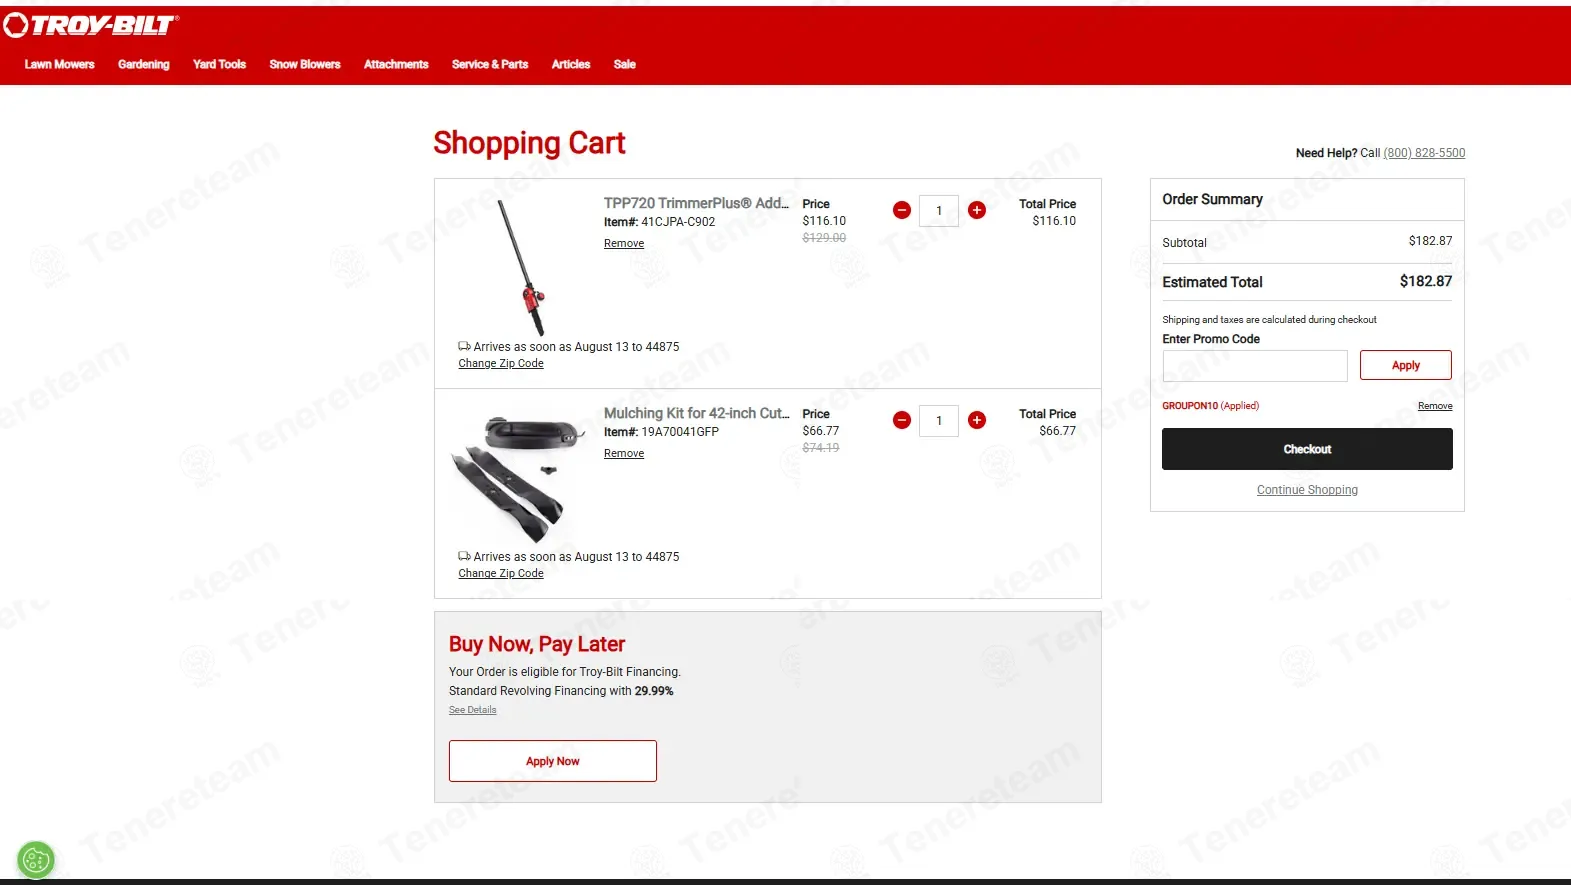
Task: Select the TrimmerPlus quantity field
Action: click(939, 210)
